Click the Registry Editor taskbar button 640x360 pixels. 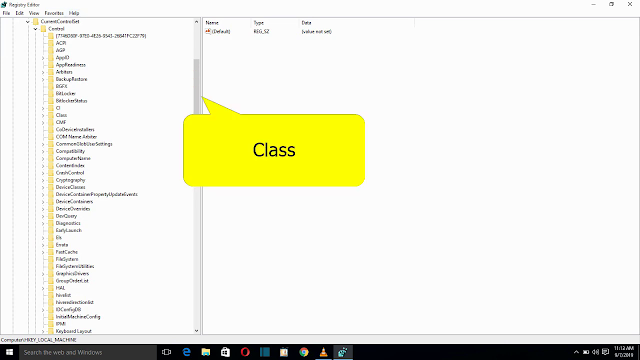click(343, 352)
